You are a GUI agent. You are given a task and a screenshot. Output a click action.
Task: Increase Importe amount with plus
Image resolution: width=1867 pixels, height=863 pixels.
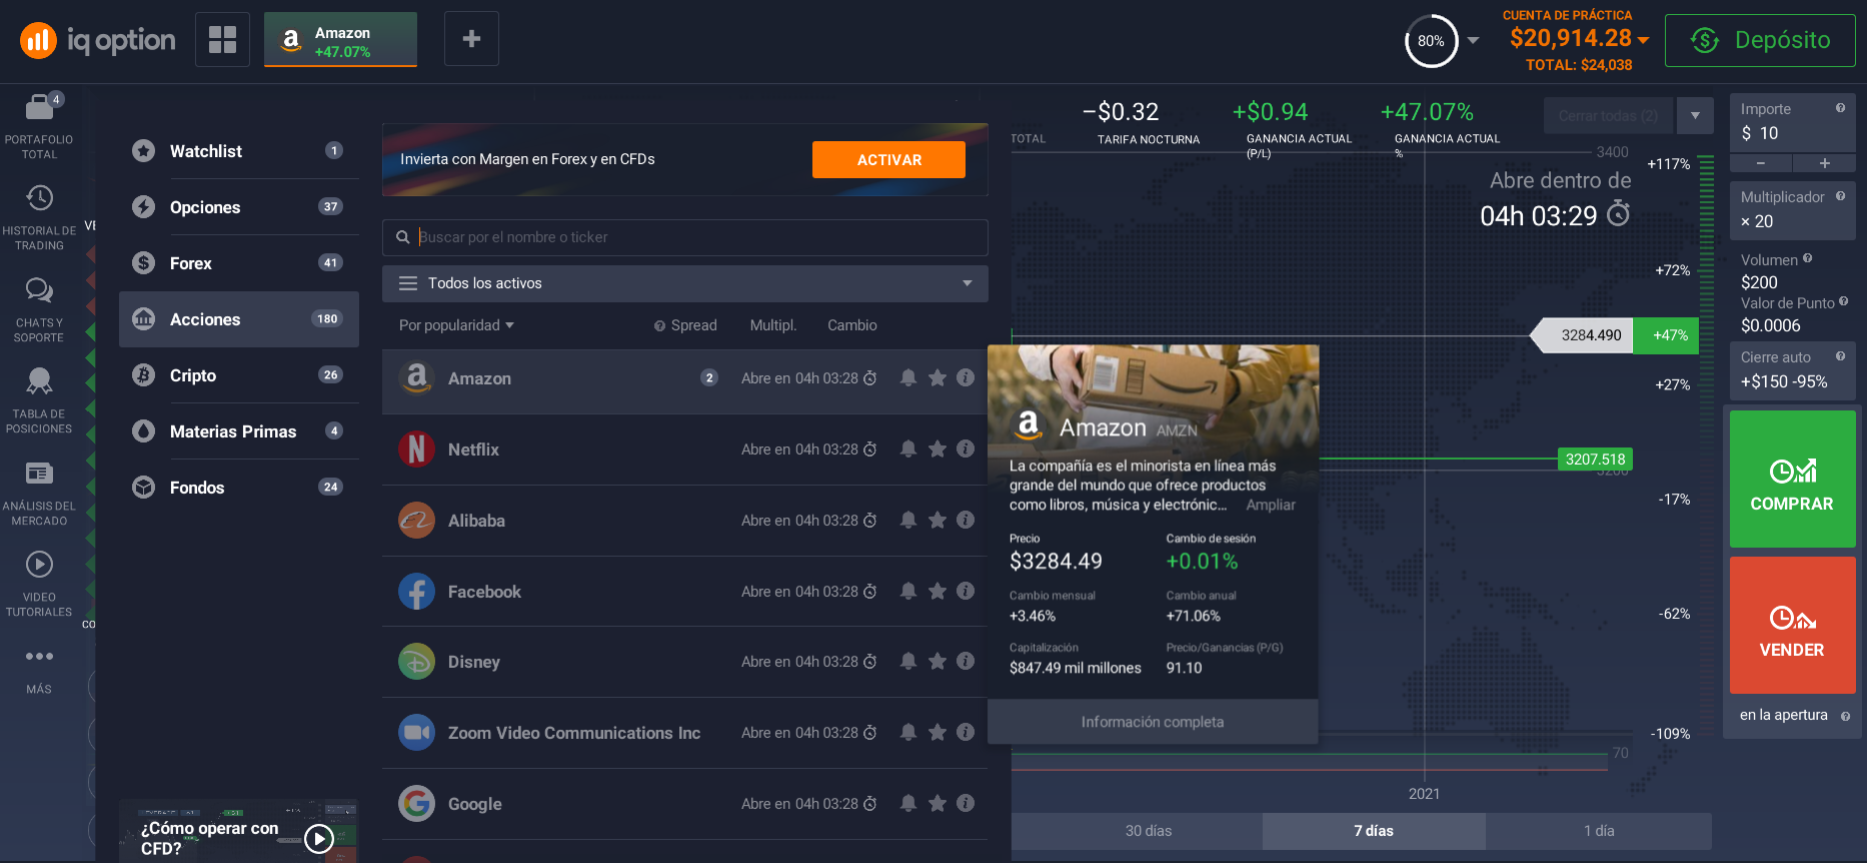pyautogui.click(x=1824, y=163)
